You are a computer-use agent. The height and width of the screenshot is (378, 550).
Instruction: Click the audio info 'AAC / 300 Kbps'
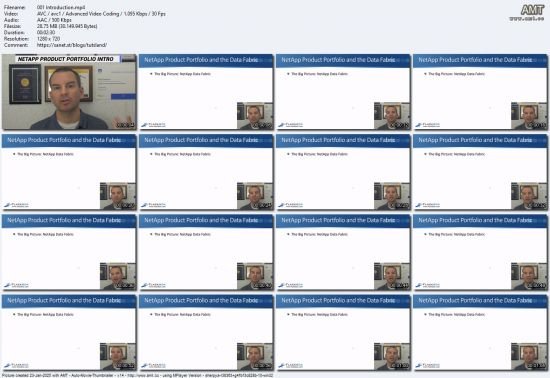(54, 20)
